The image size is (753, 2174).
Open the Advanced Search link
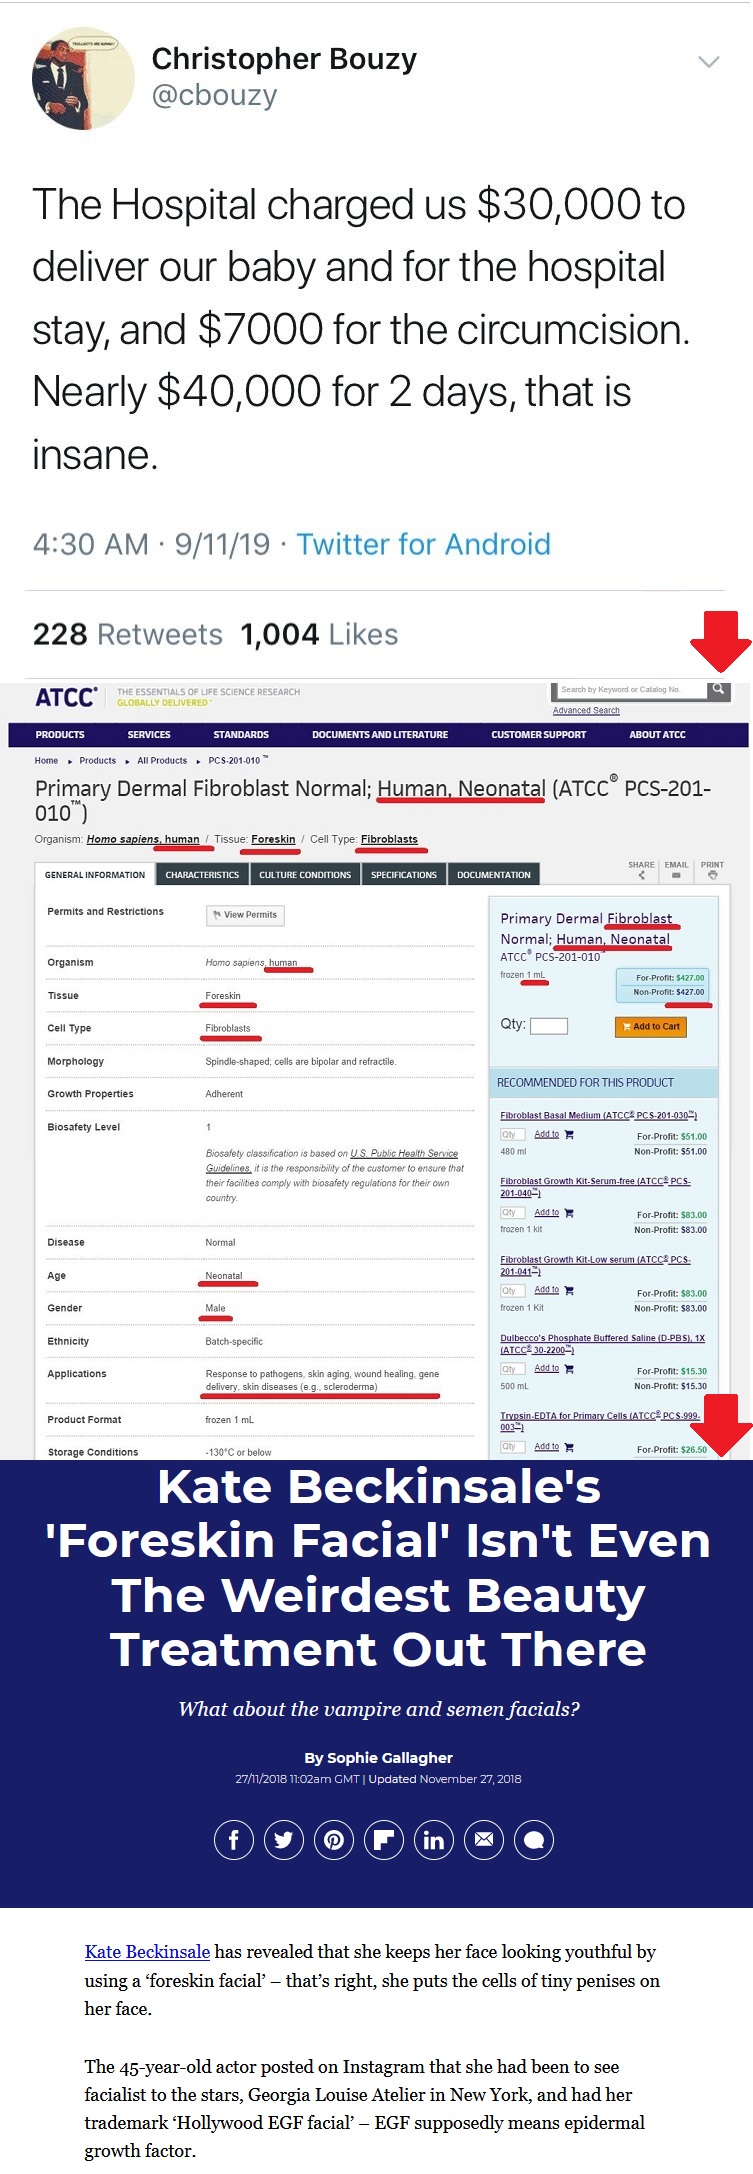pyautogui.click(x=586, y=711)
